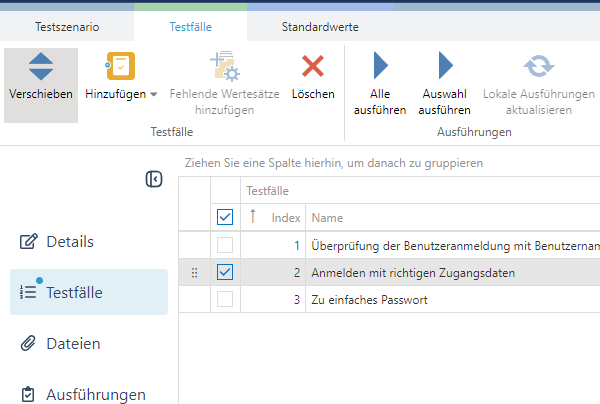Click the Verschieben move icon
The width and height of the screenshot is (600, 404).
pyautogui.click(x=41, y=68)
